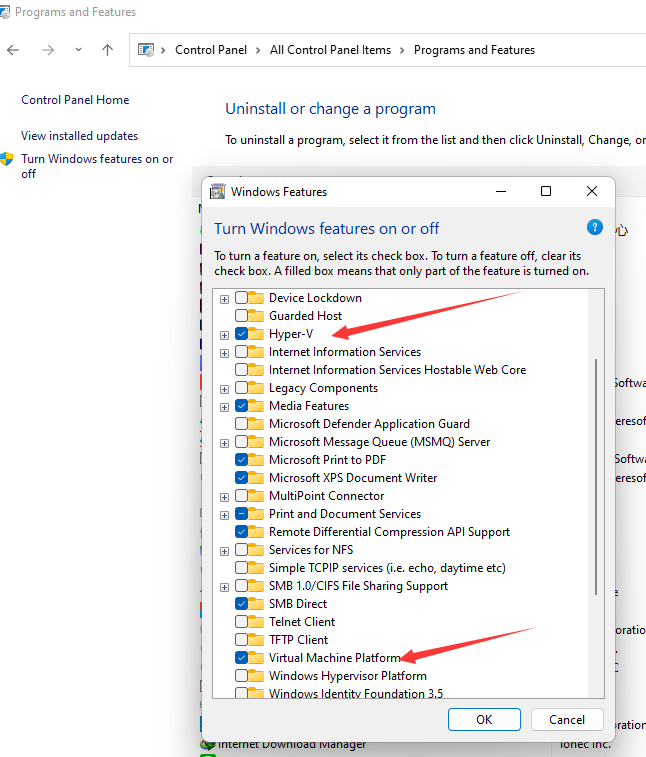The height and width of the screenshot is (757, 646).
Task: Check Microsoft Defender Application Guard checkbox
Action: (x=241, y=424)
